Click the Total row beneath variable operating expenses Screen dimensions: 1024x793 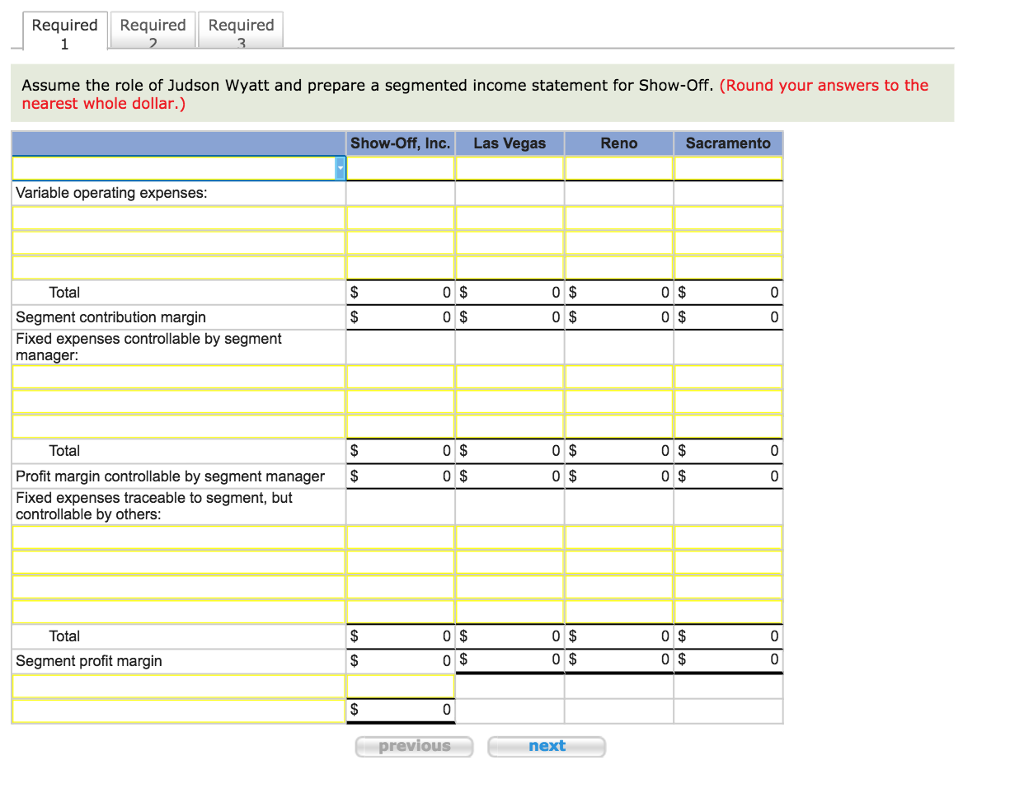click(x=64, y=292)
